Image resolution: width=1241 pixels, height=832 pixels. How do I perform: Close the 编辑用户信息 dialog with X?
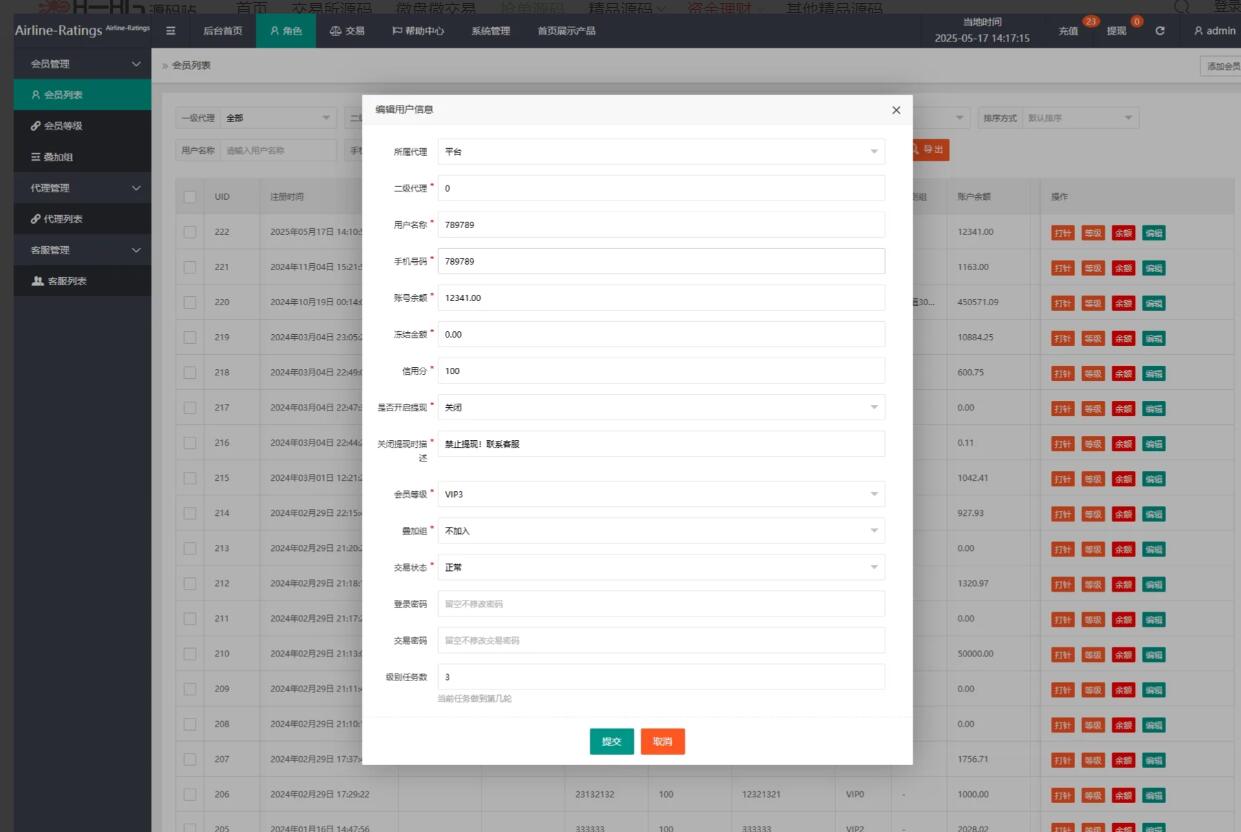click(x=895, y=110)
